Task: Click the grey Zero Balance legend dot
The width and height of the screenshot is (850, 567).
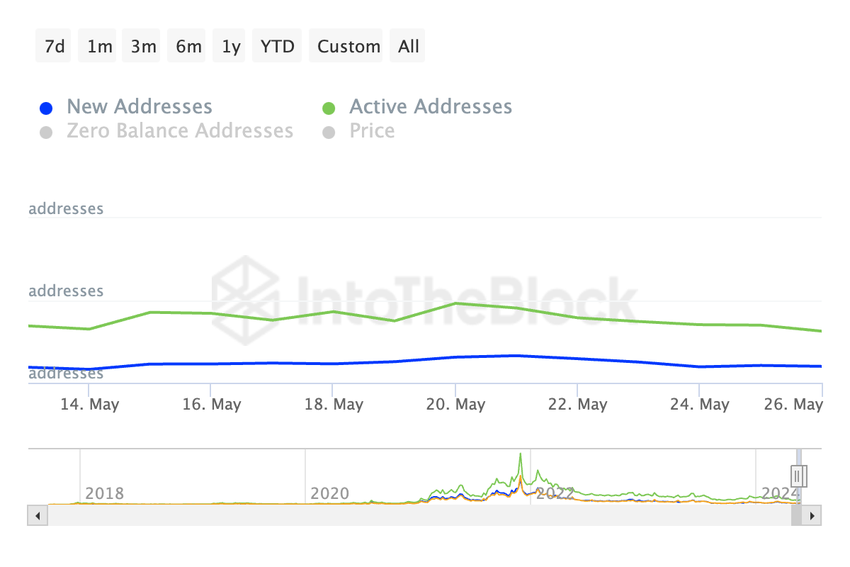Action: [x=46, y=132]
